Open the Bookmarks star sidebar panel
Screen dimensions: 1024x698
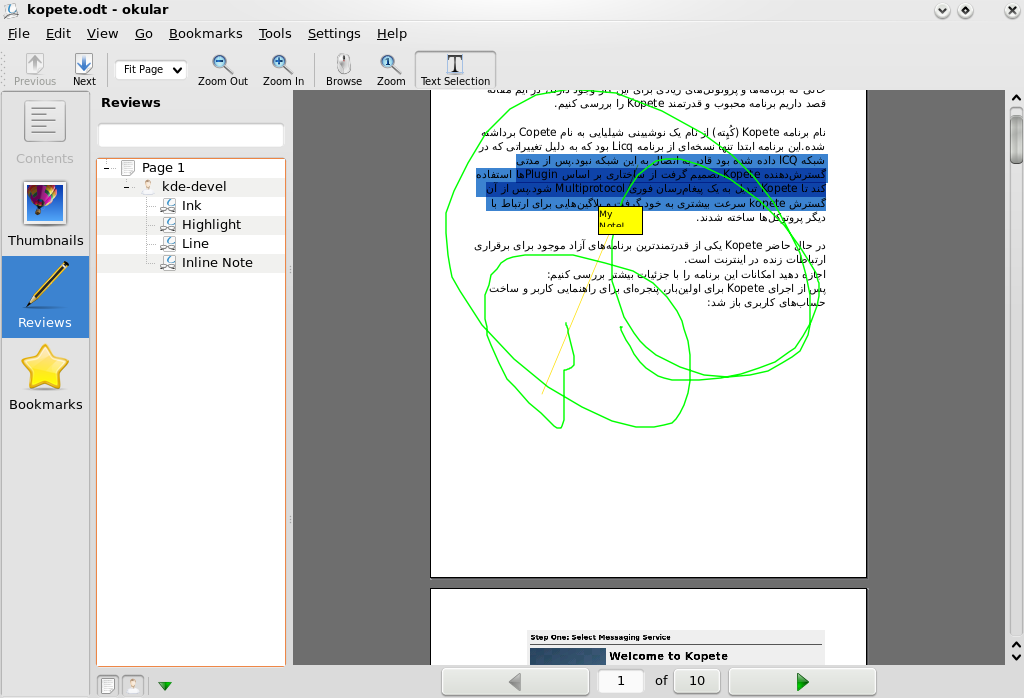tap(45, 378)
